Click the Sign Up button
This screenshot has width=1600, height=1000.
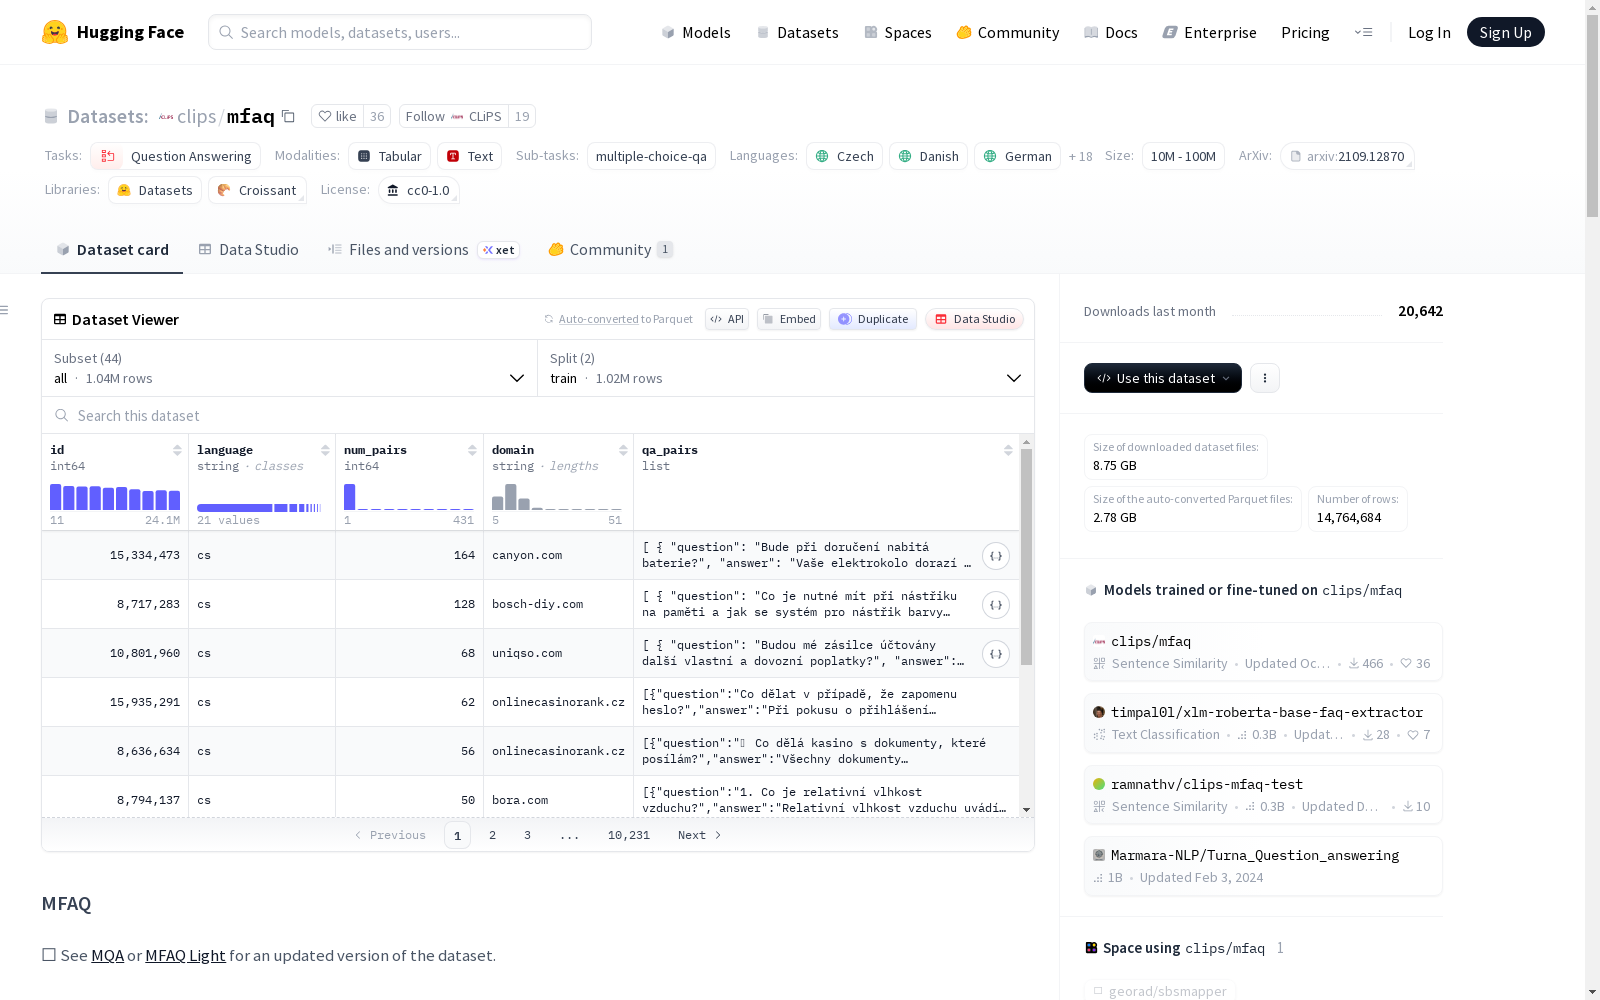(1506, 32)
